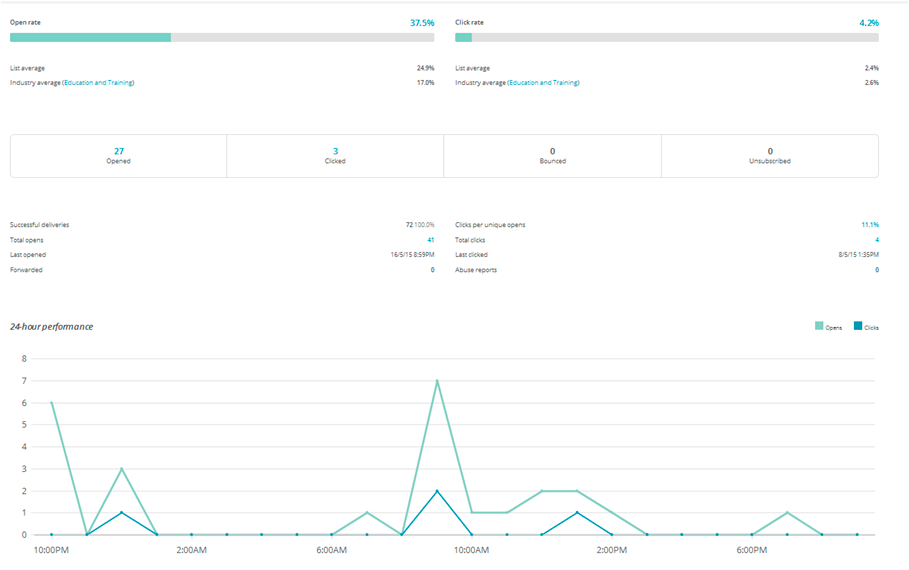This screenshot has width=909, height=570.
Task: Click Education and Training link under Open rate
Action: pos(98,83)
